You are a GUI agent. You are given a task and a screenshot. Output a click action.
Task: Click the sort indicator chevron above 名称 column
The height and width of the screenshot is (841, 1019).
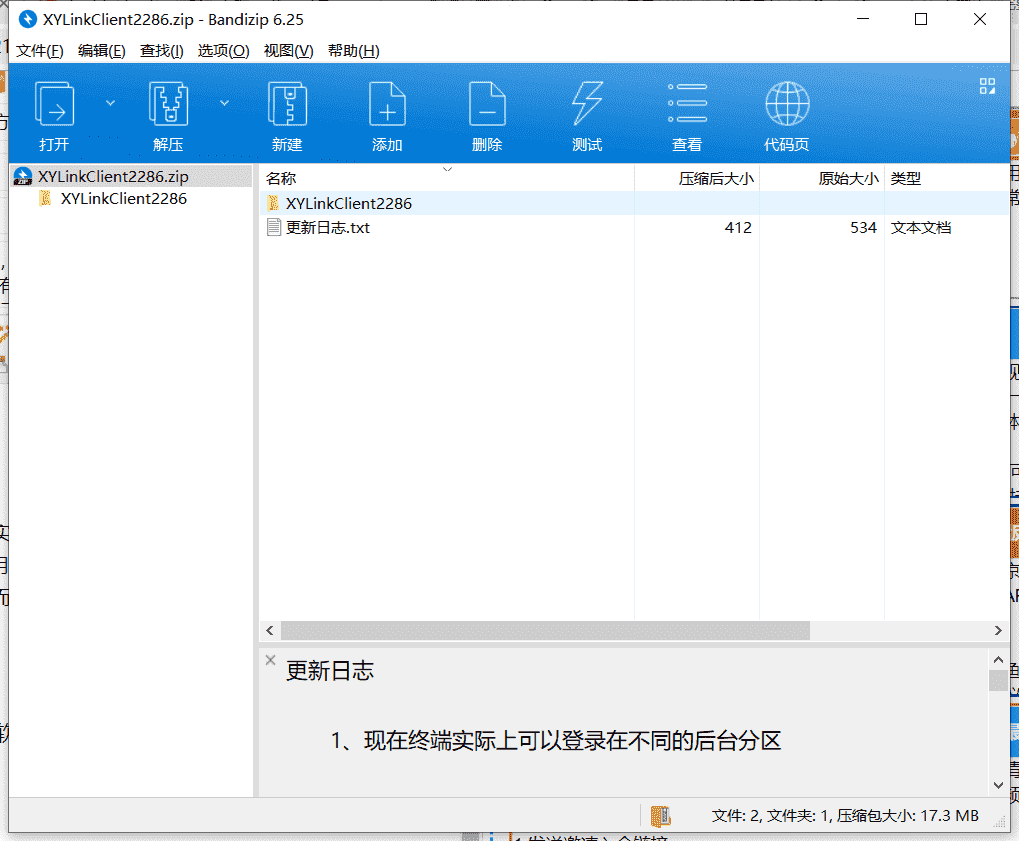[x=447, y=169]
